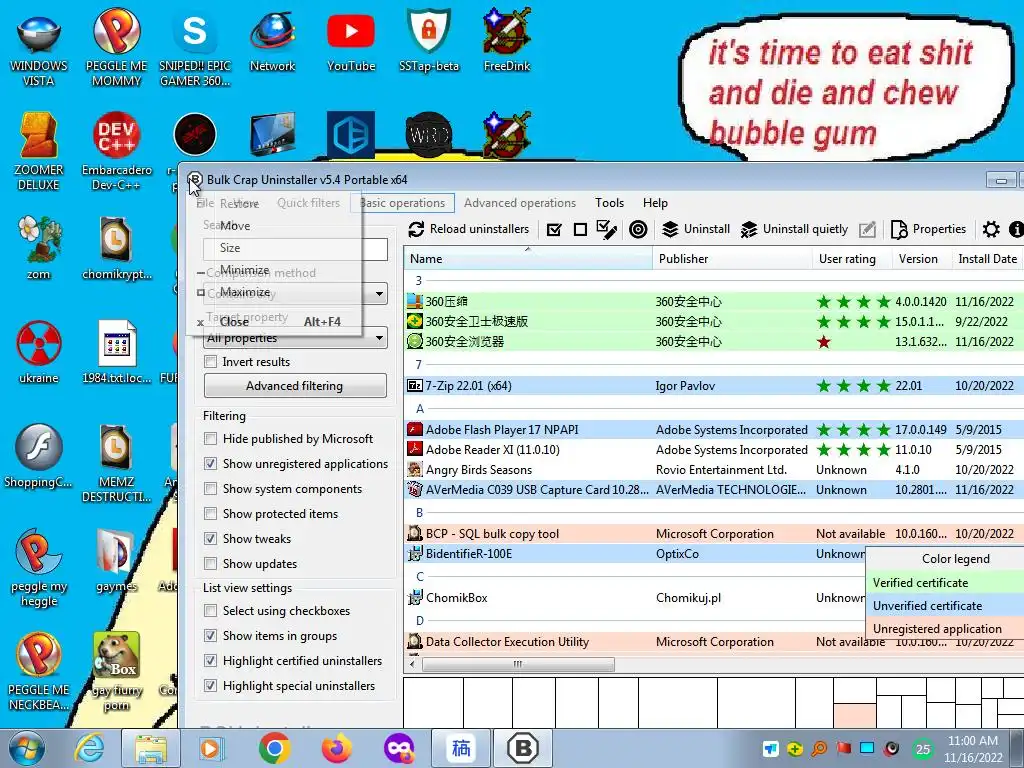
Task: Open the All properties dropdown
Action: [295, 338]
